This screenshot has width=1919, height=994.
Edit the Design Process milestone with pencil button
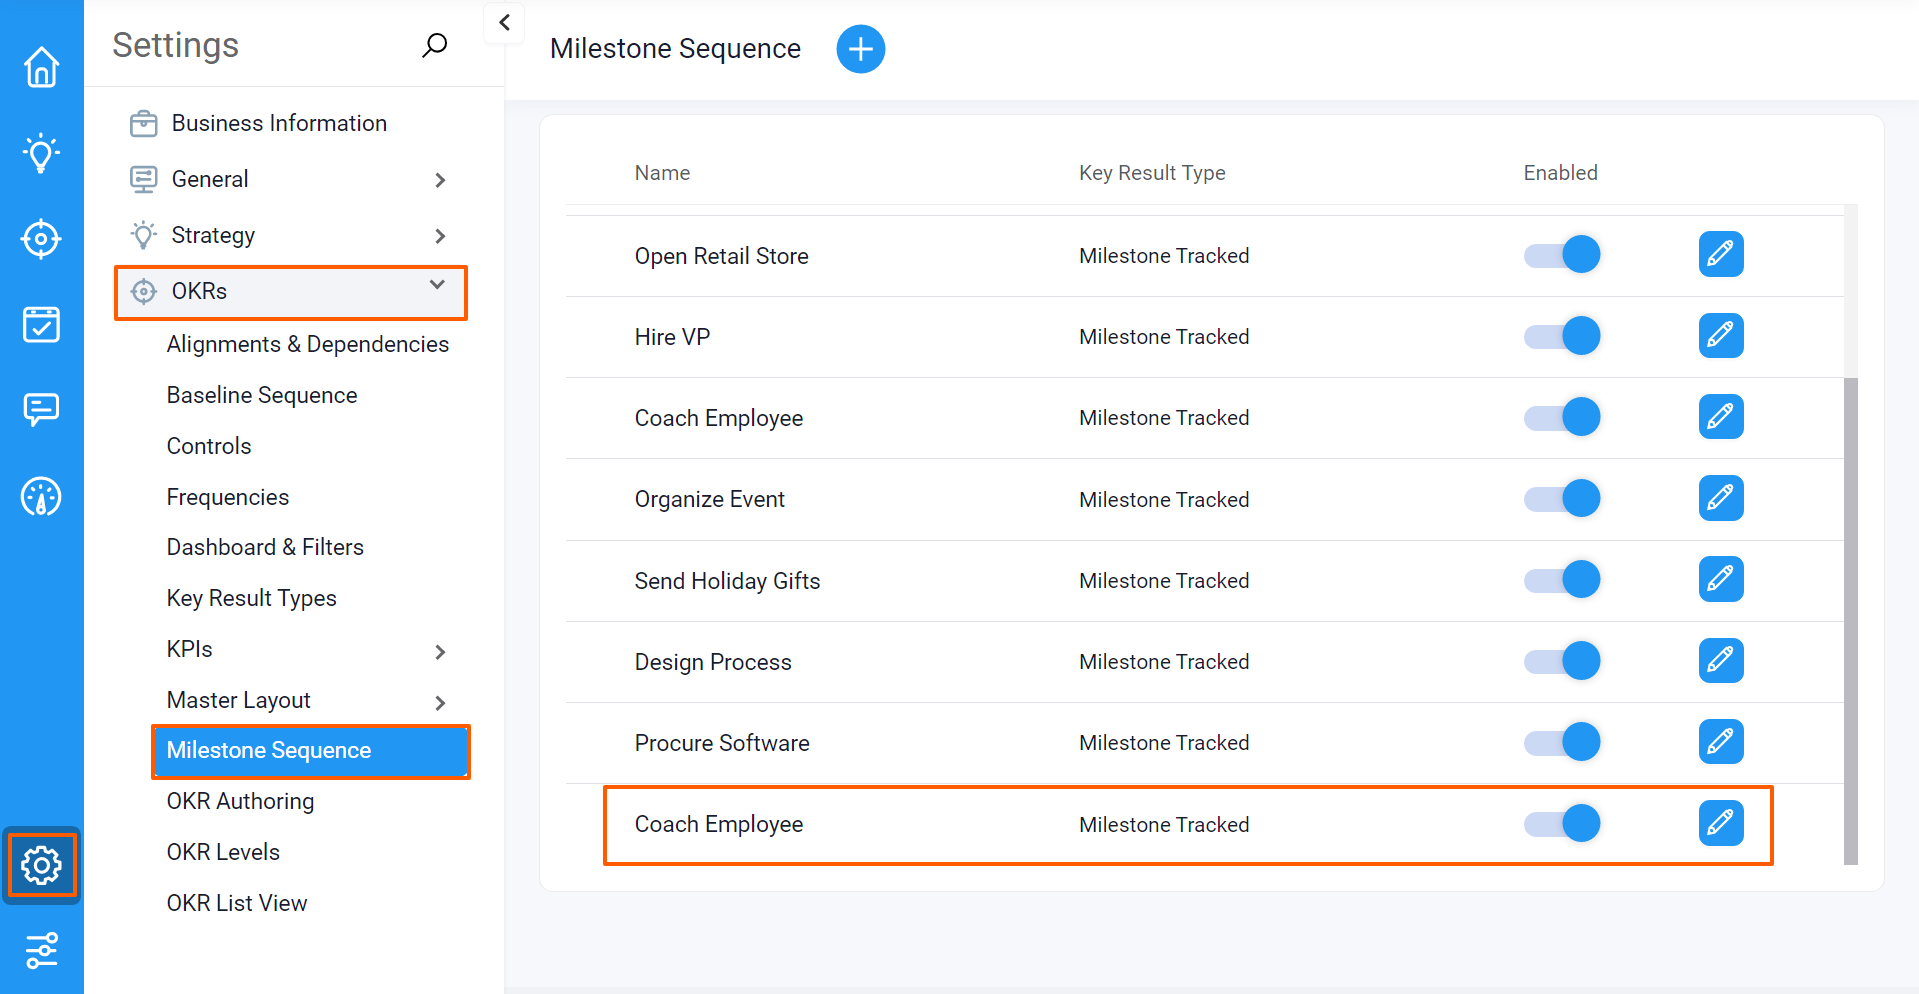(1720, 660)
